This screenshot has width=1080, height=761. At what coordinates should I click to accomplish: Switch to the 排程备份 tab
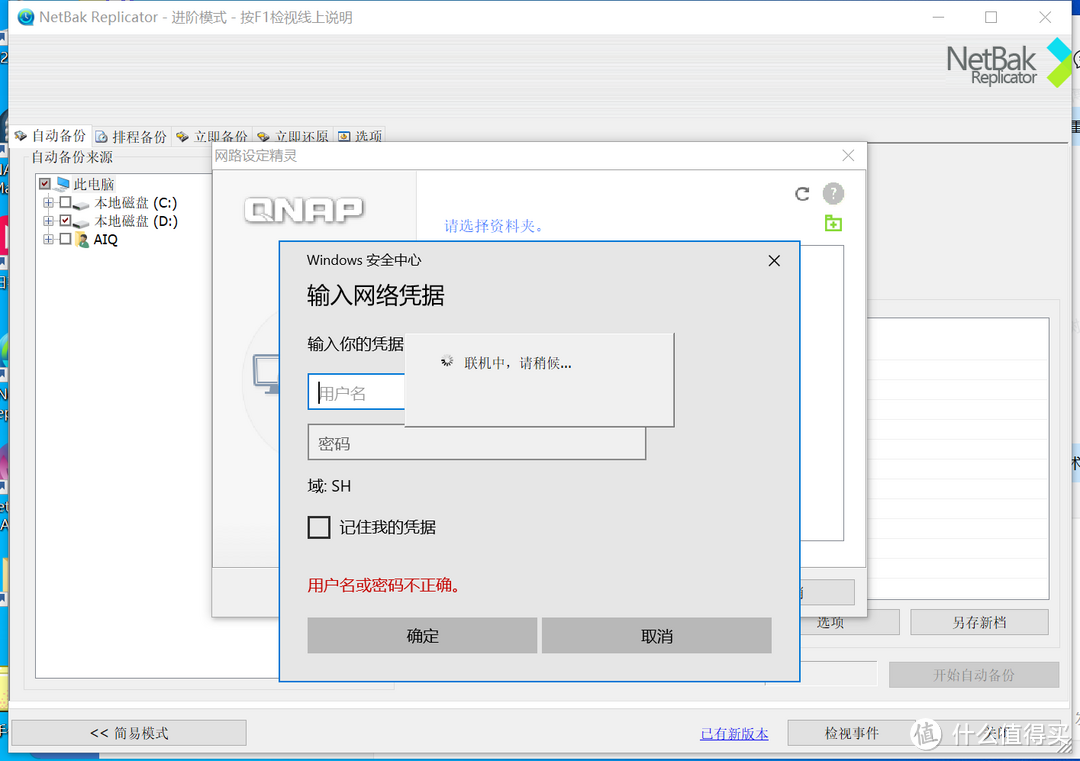tap(131, 134)
